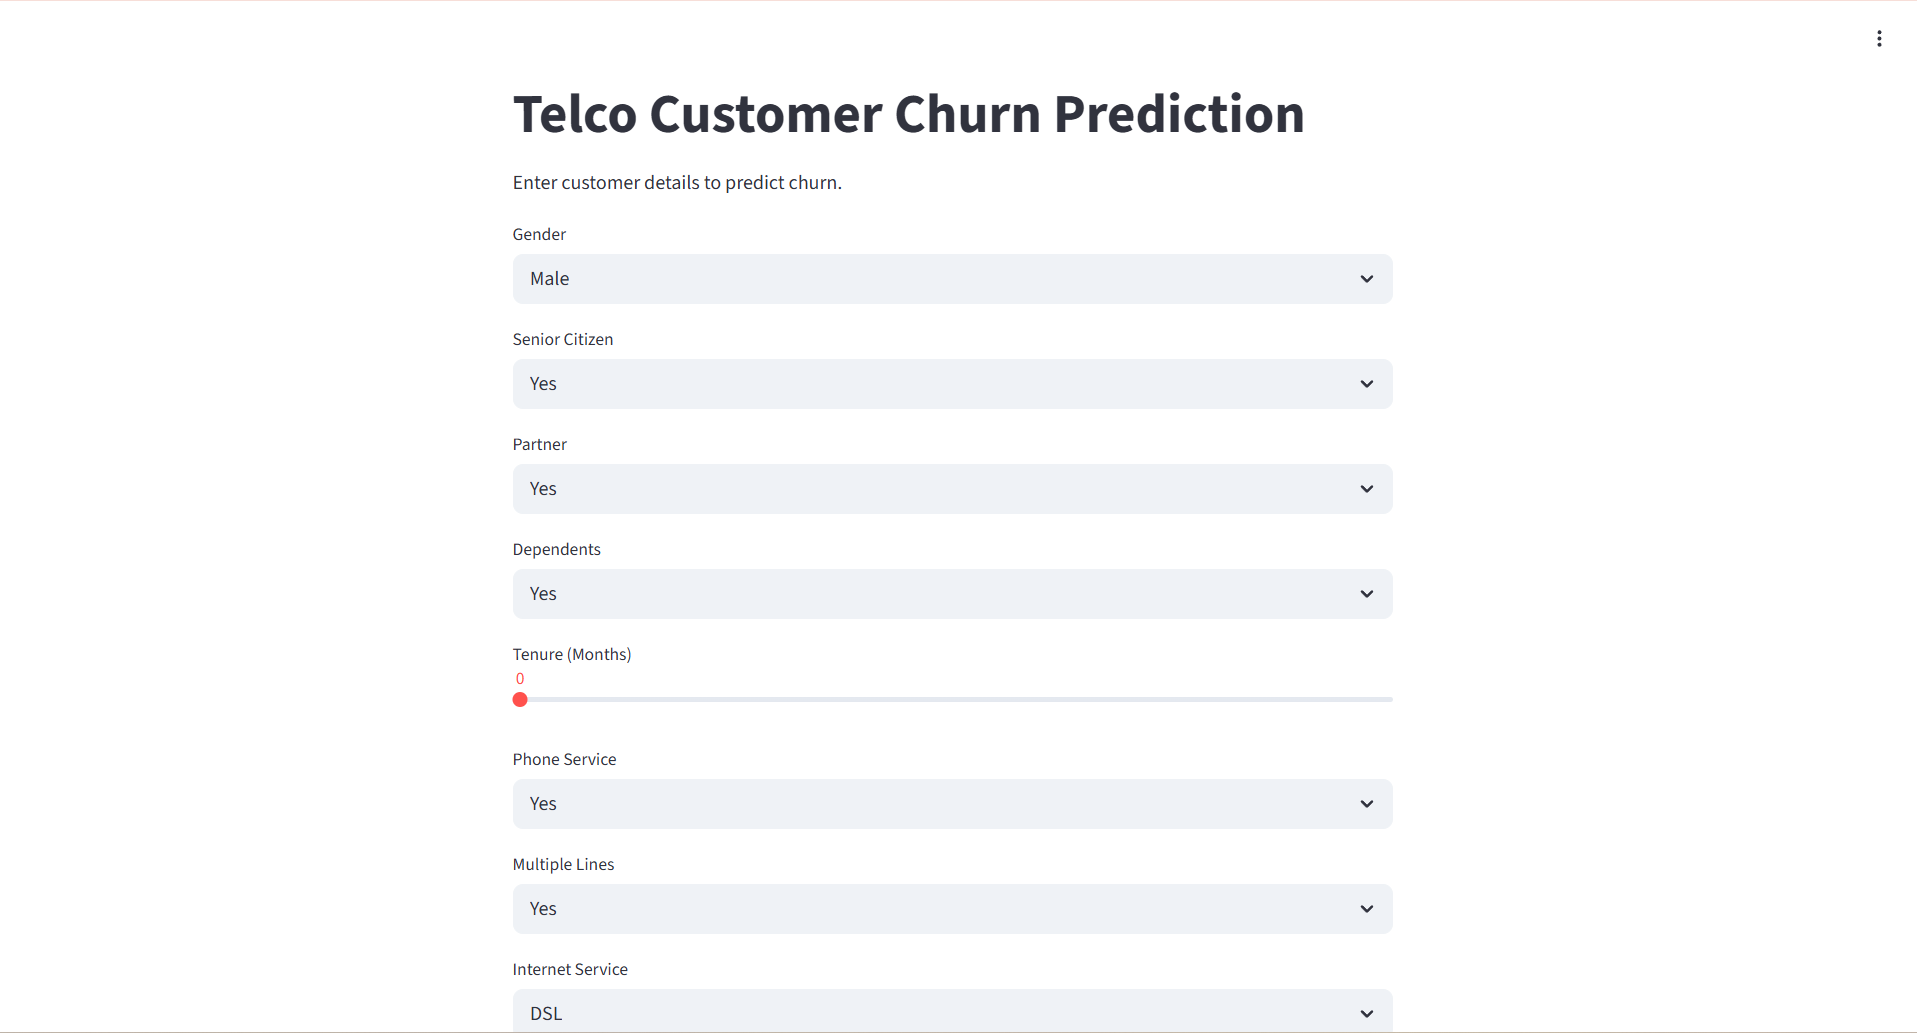
Task: Click the churn instruction description text
Action: coord(677,182)
